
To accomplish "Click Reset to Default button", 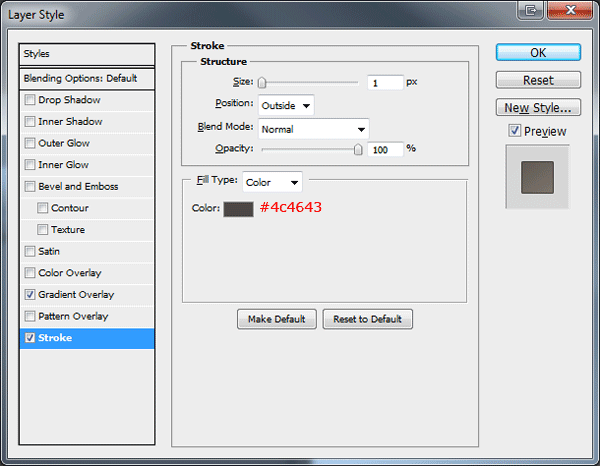I will (367, 319).
